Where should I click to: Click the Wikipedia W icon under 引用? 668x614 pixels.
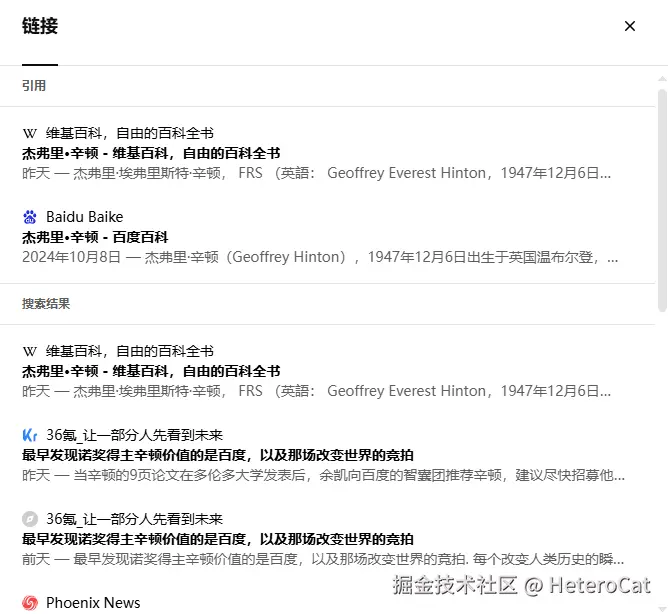(30, 134)
